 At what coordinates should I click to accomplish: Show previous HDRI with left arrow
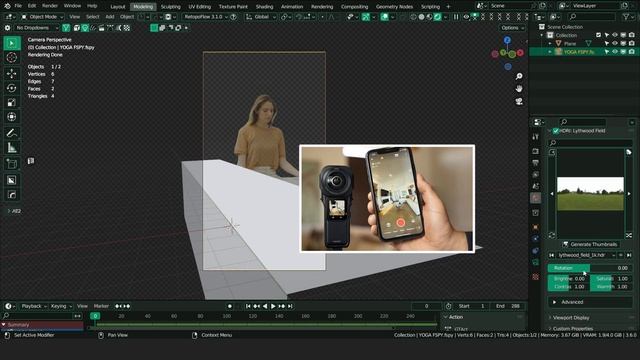tap(552, 194)
